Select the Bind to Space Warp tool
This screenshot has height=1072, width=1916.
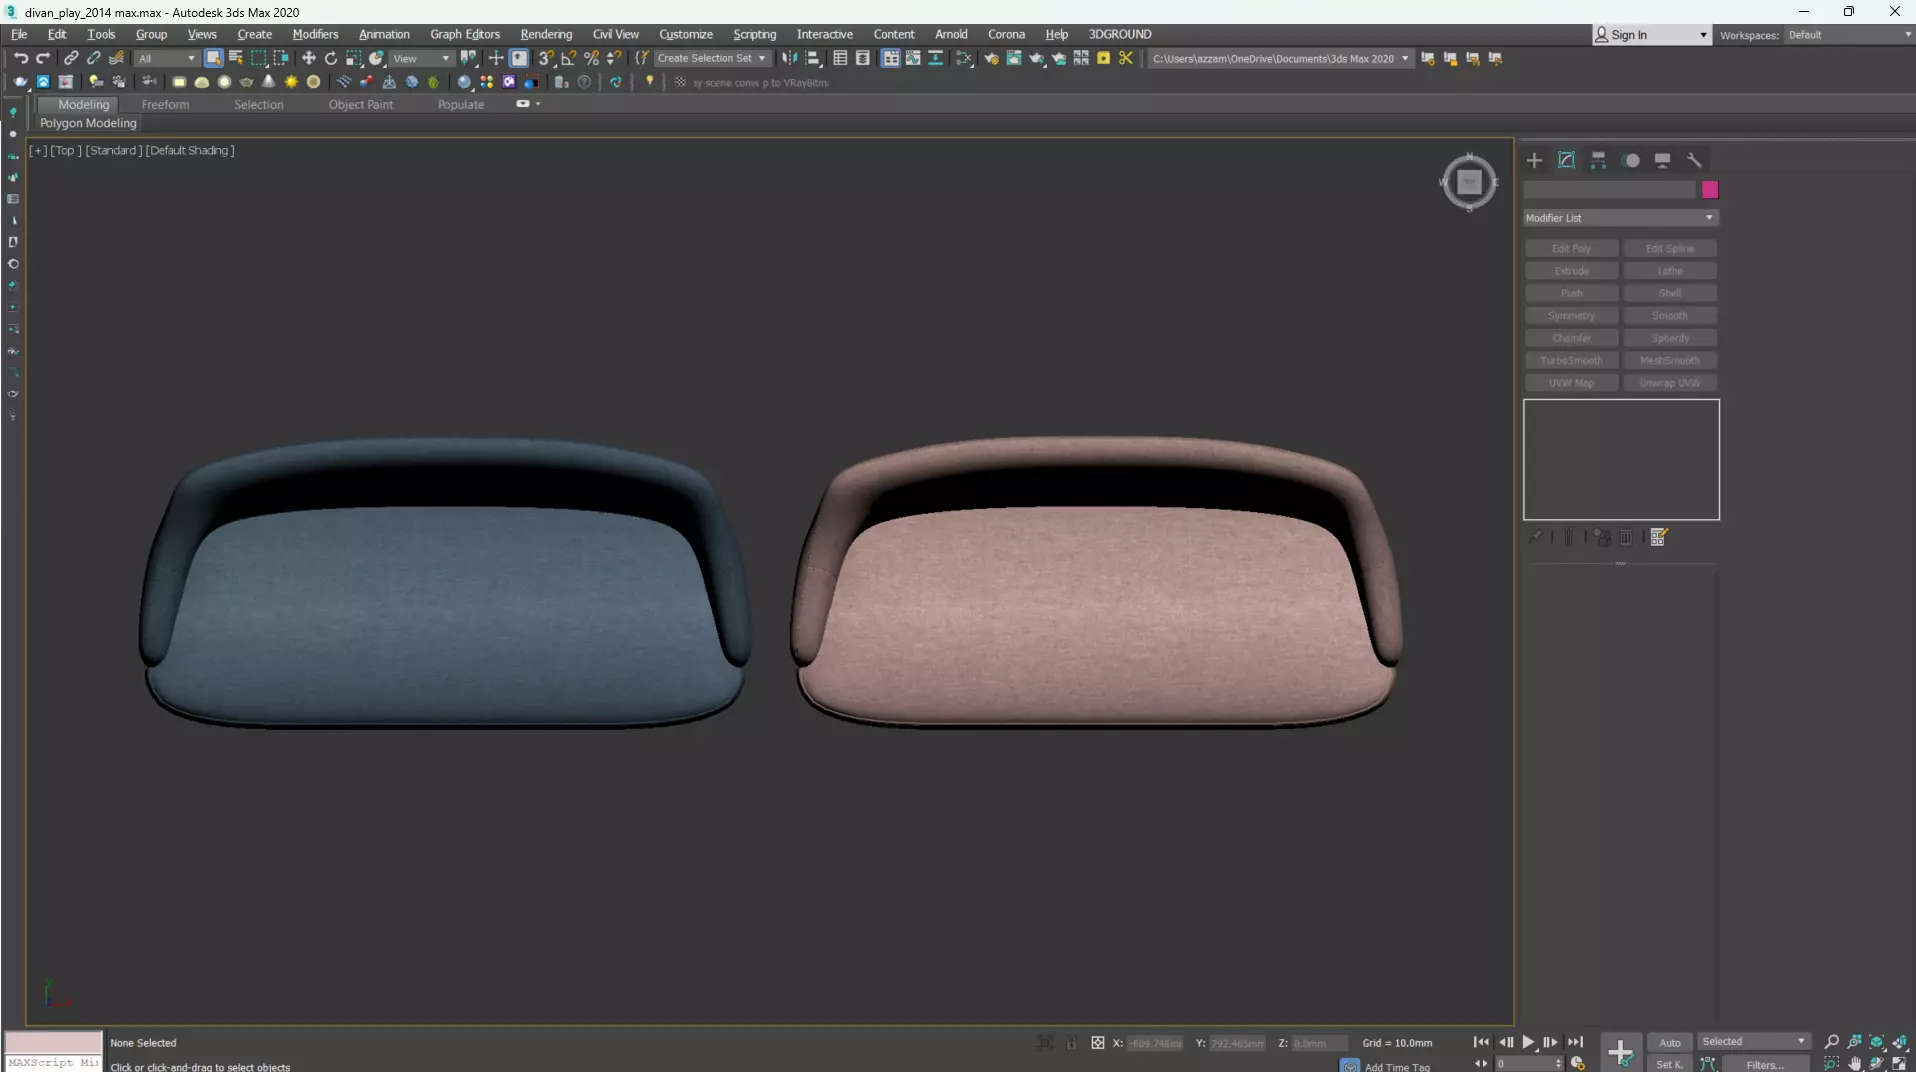[116, 58]
